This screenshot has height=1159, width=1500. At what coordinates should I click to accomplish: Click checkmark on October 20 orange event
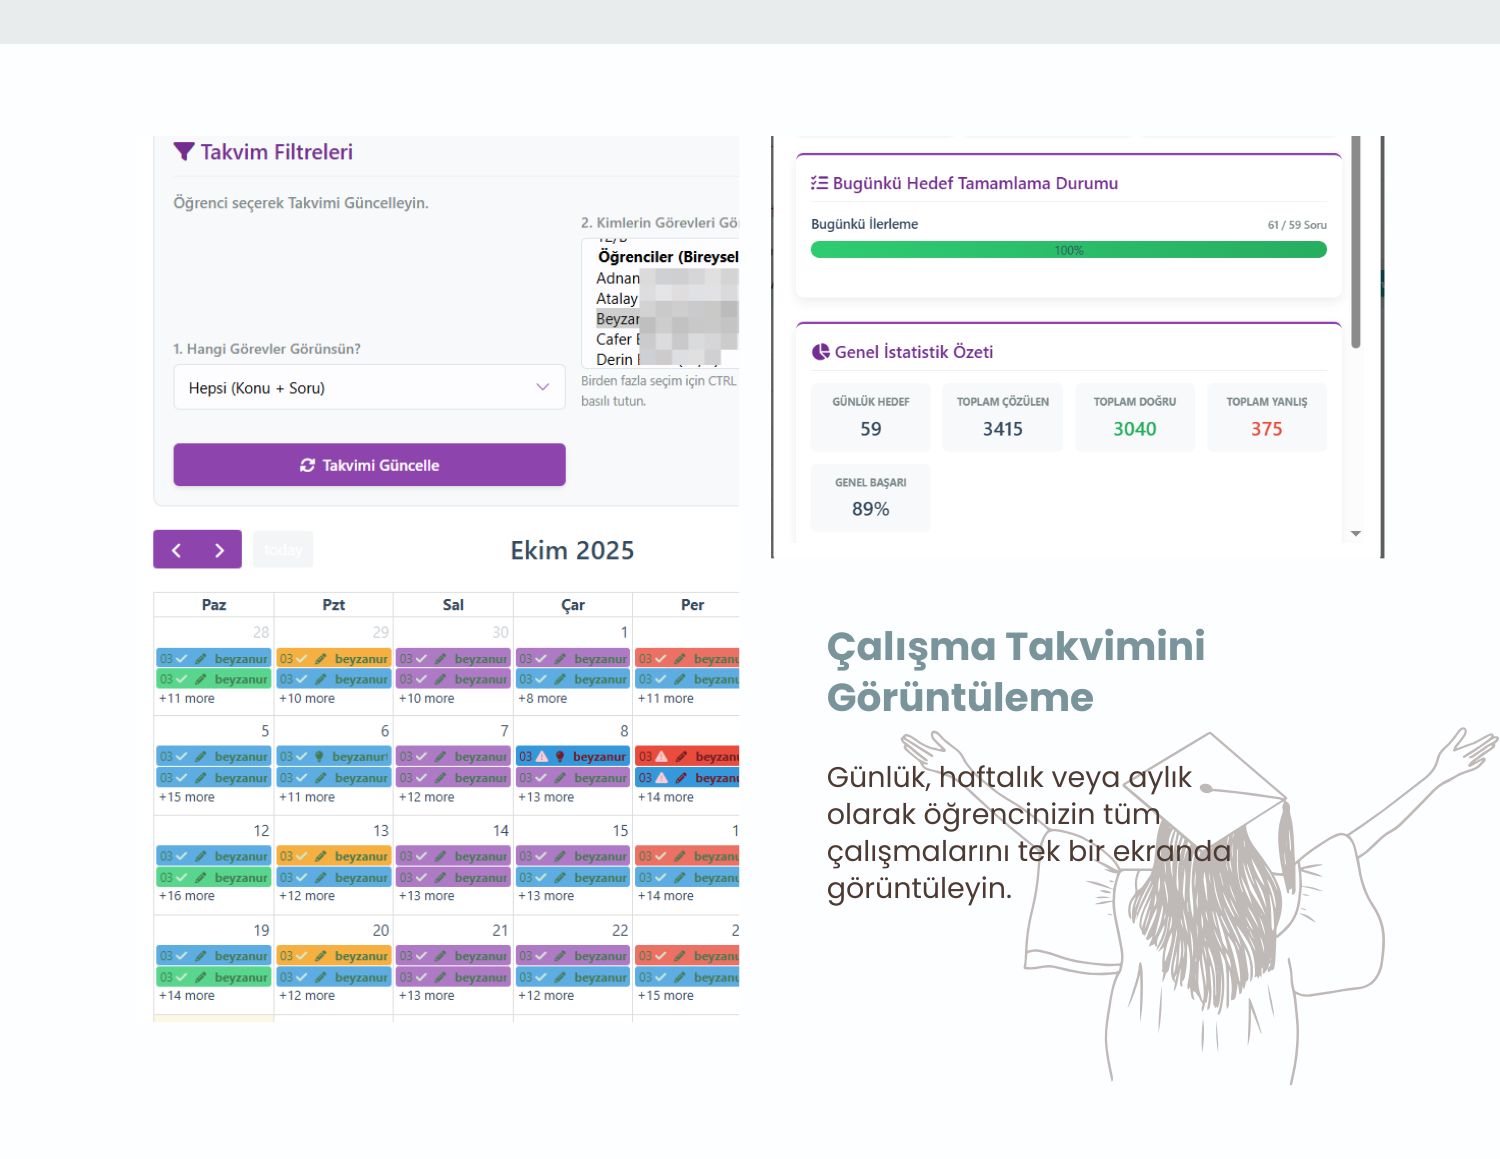[302, 956]
